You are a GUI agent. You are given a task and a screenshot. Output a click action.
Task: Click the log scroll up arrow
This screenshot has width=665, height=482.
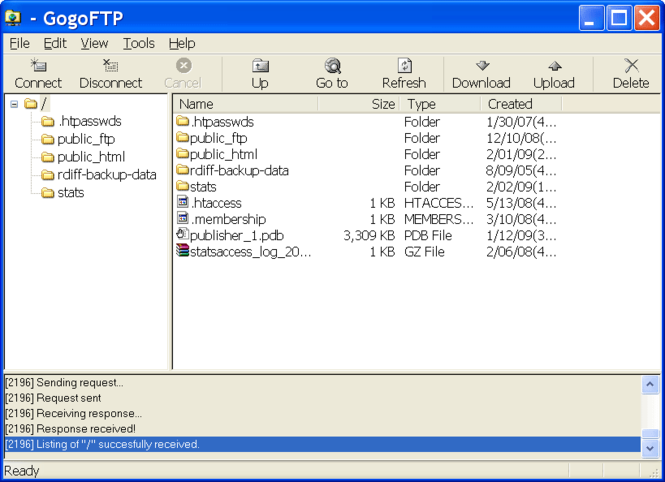coord(650,384)
